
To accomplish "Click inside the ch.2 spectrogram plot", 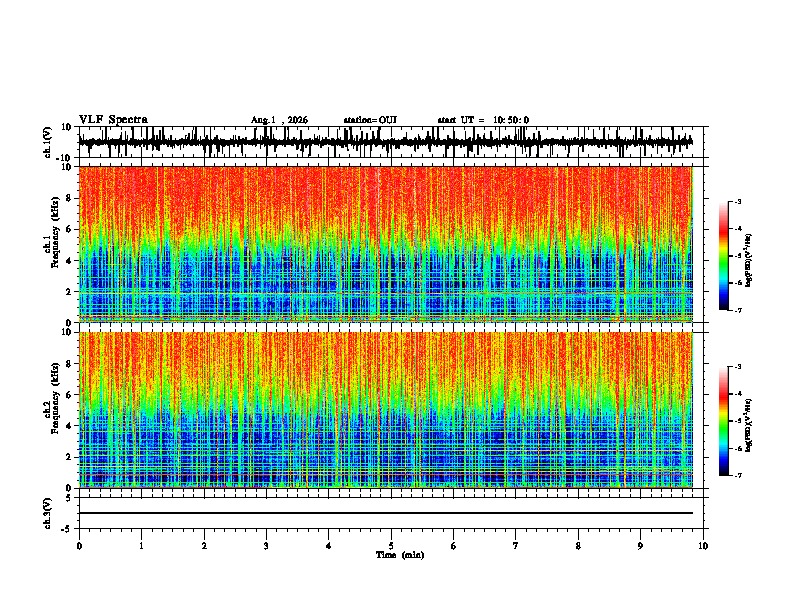I will click(385, 410).
